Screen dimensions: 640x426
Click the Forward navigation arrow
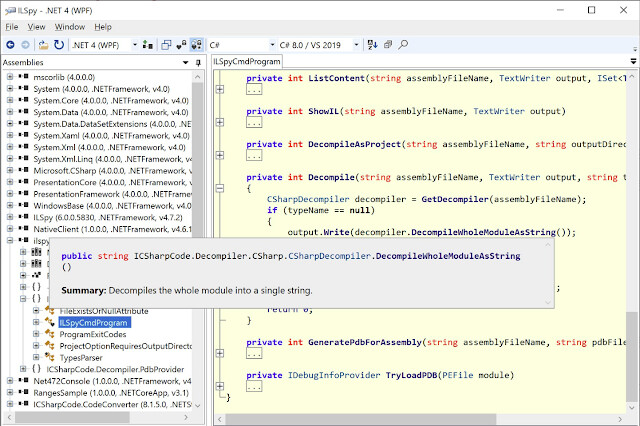pyautogui.click(x=25, y=44)
